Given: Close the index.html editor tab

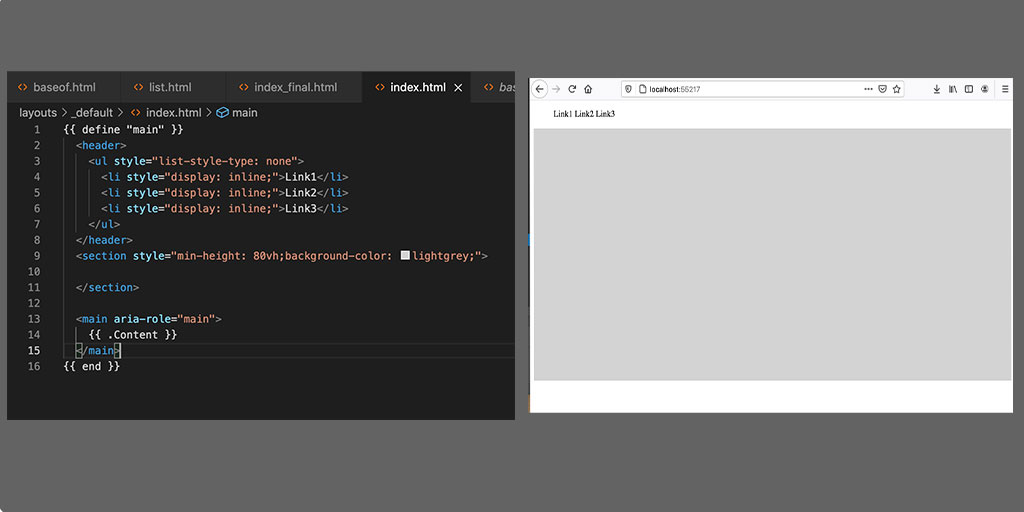Looking at the screenshot, I should click(459, 88).
